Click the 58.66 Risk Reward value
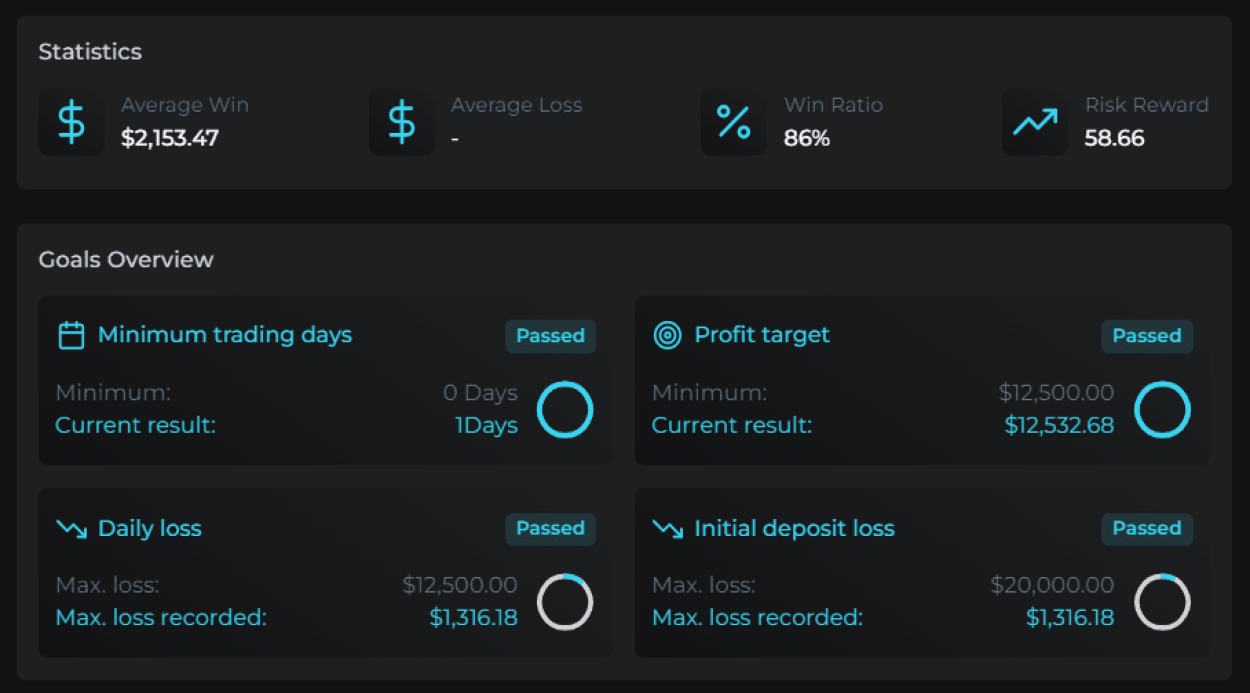This screenshot has width=1250, height=693. pos(1114,138)
